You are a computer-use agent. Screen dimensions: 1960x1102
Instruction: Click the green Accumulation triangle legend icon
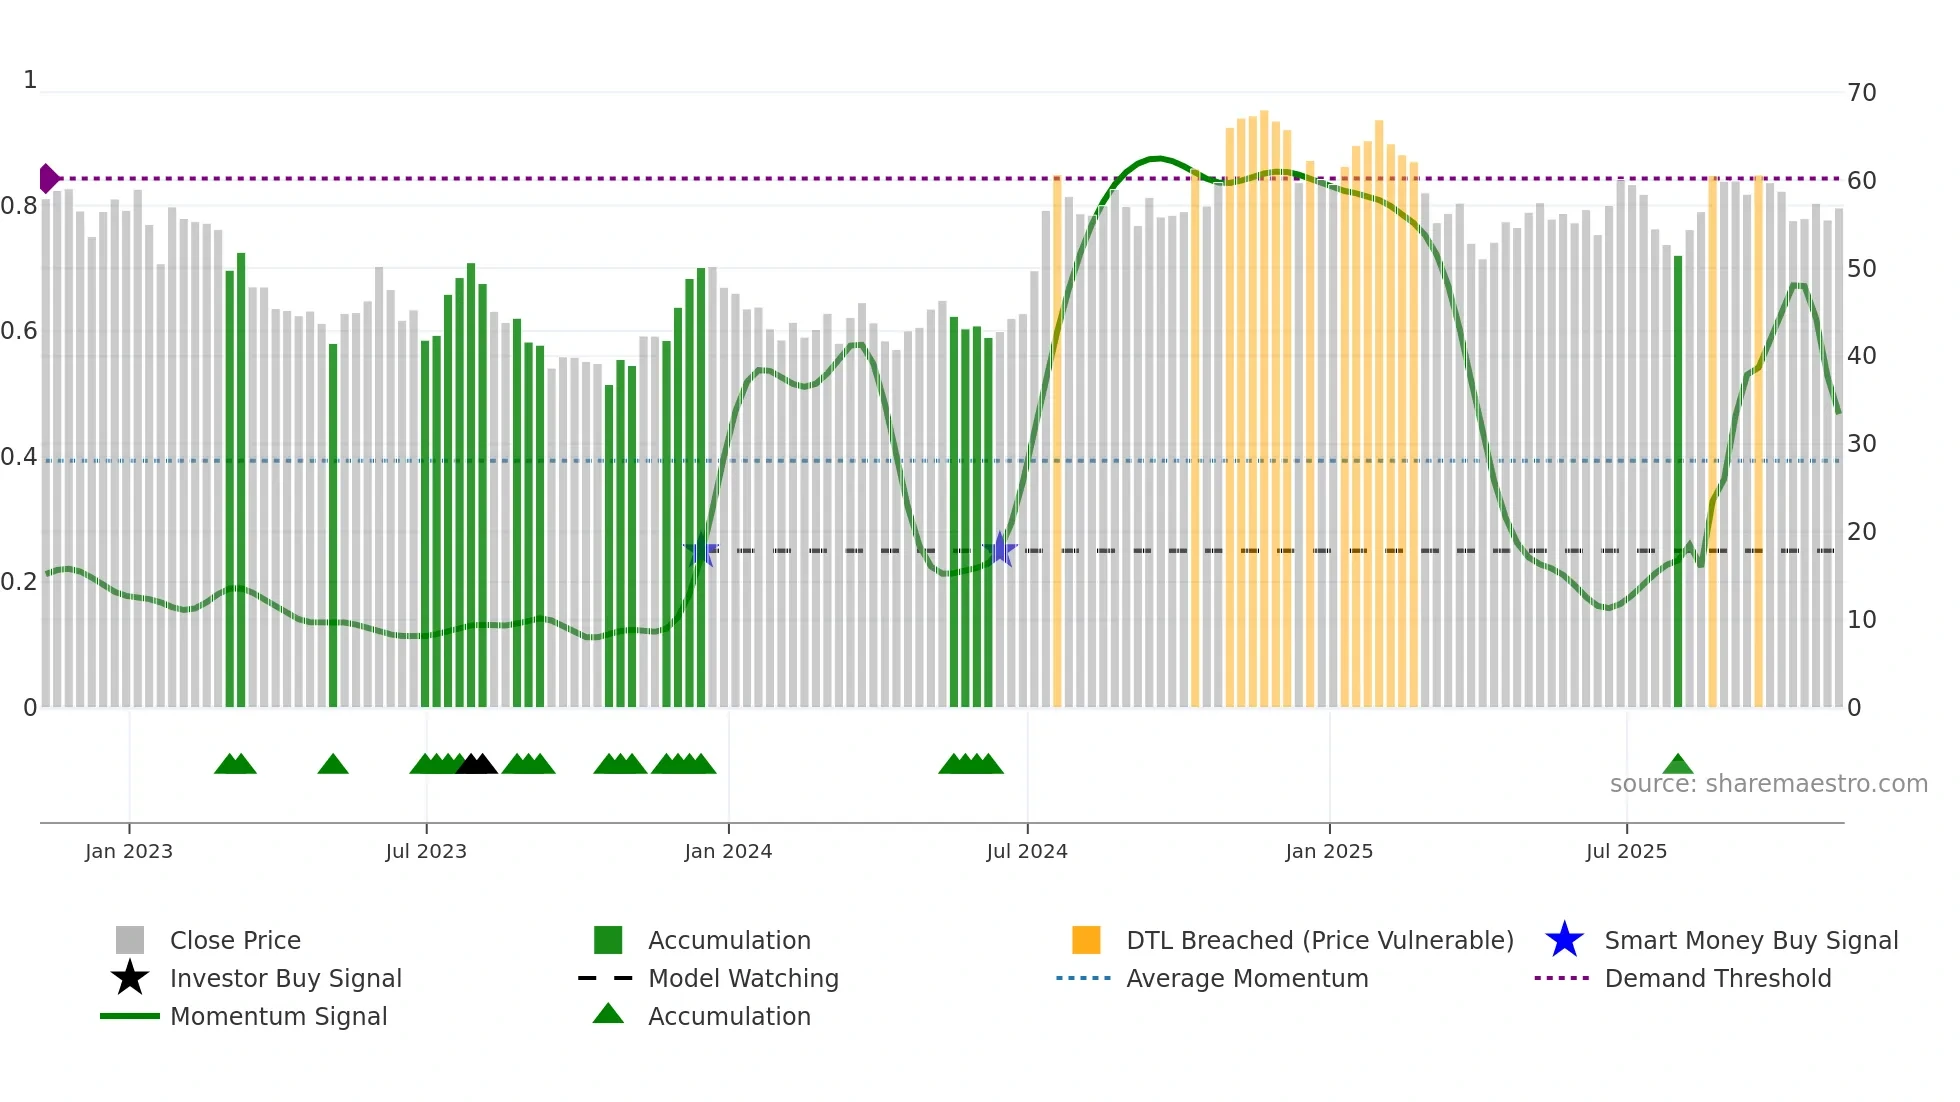point(608,1014)
